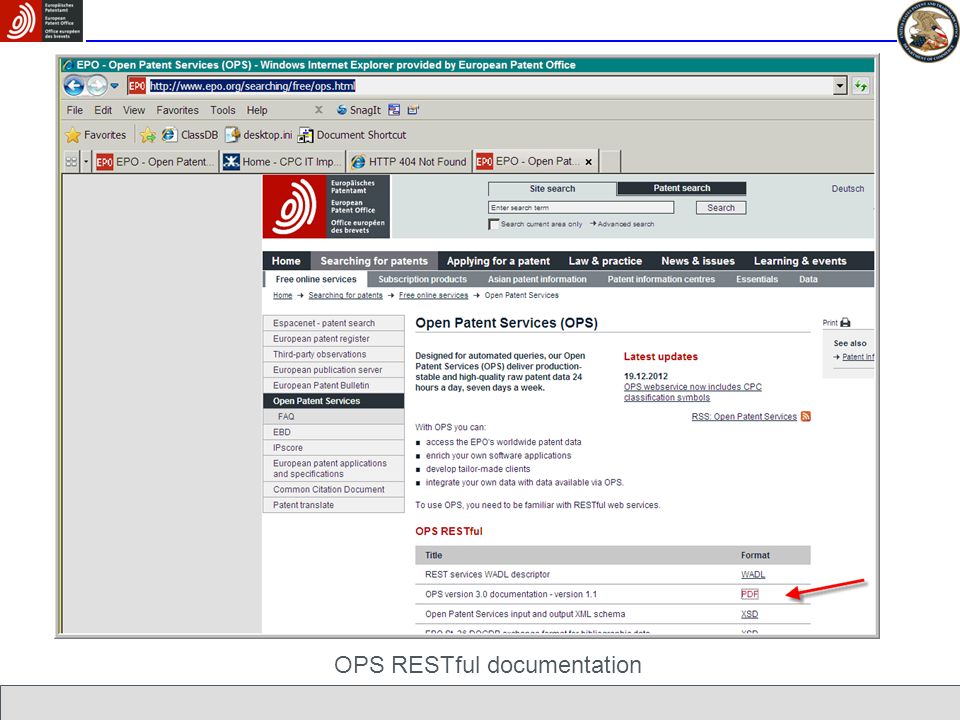Viewport: 960px width, 720px height.
Task: Open Patent translate sidebar item
Action: (334, 505)
